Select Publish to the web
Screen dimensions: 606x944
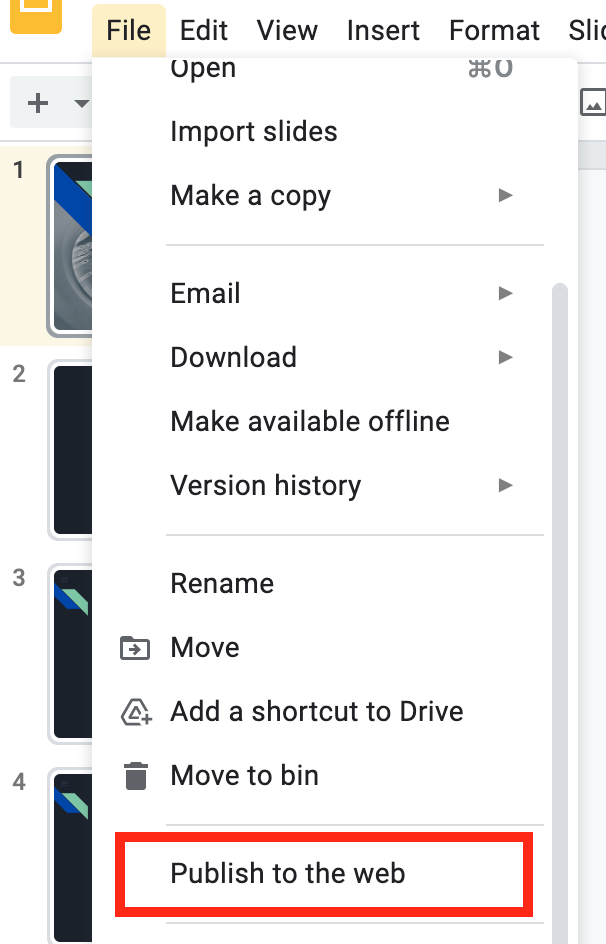[x=288, y=873]
